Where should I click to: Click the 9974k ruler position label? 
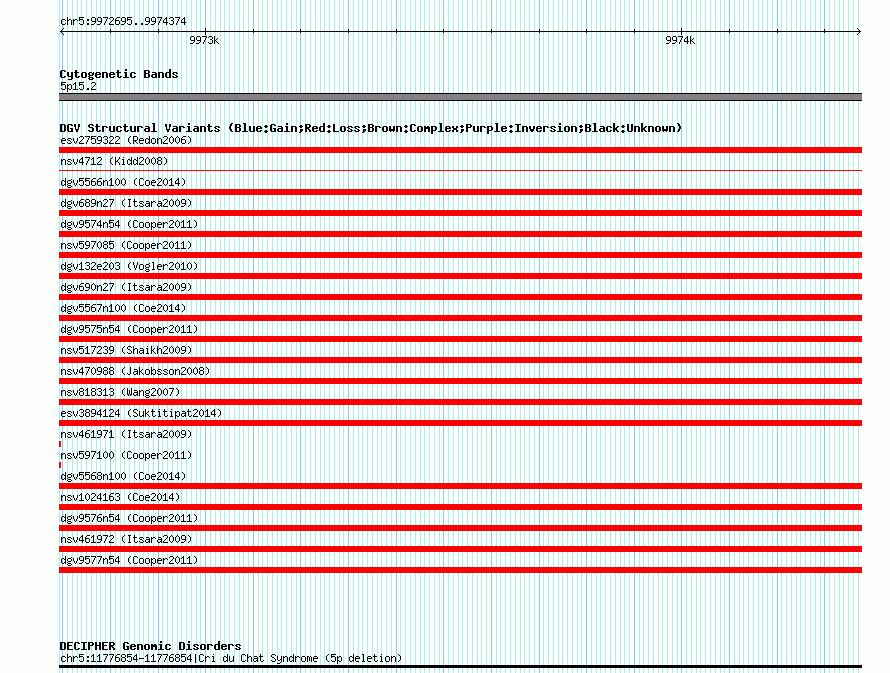point(680,40)
